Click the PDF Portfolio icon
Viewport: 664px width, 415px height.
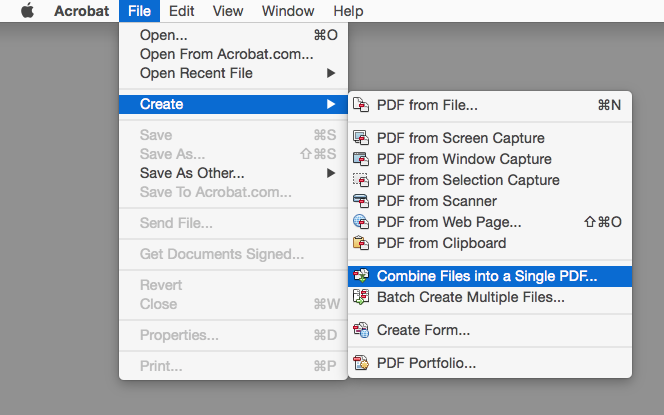(x=361, y=363)
